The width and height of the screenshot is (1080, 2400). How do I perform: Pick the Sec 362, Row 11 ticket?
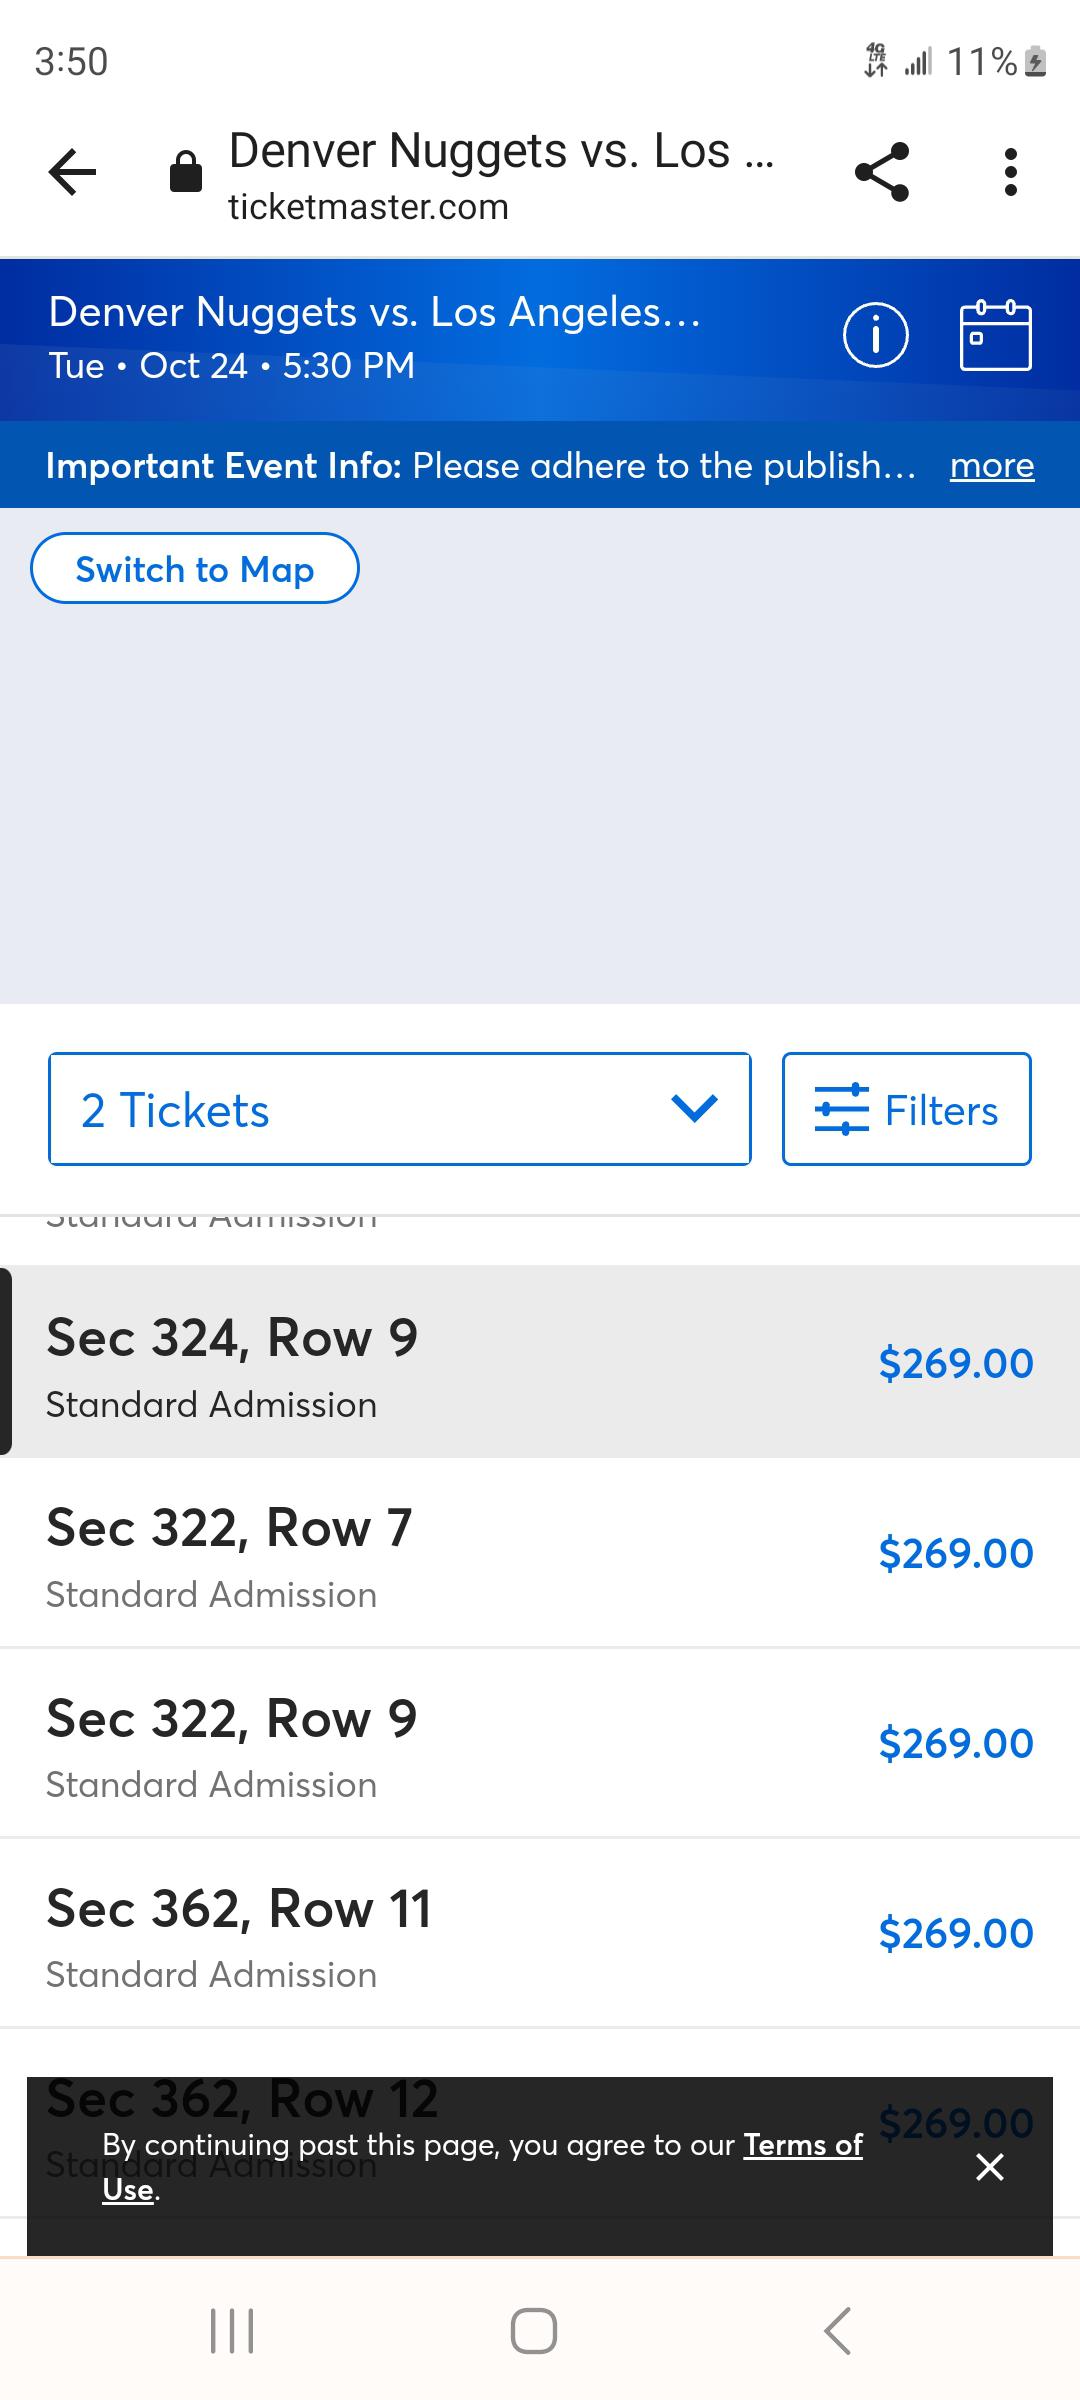[x=540, y=1932]
